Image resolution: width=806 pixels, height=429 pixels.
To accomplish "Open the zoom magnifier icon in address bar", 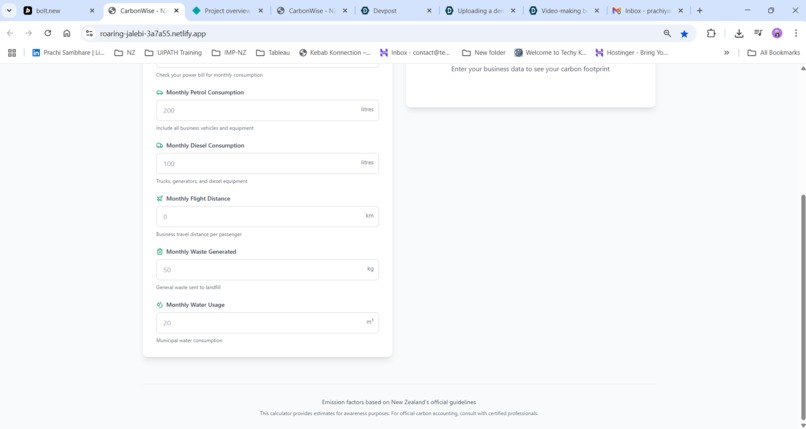I will (667, 33).
